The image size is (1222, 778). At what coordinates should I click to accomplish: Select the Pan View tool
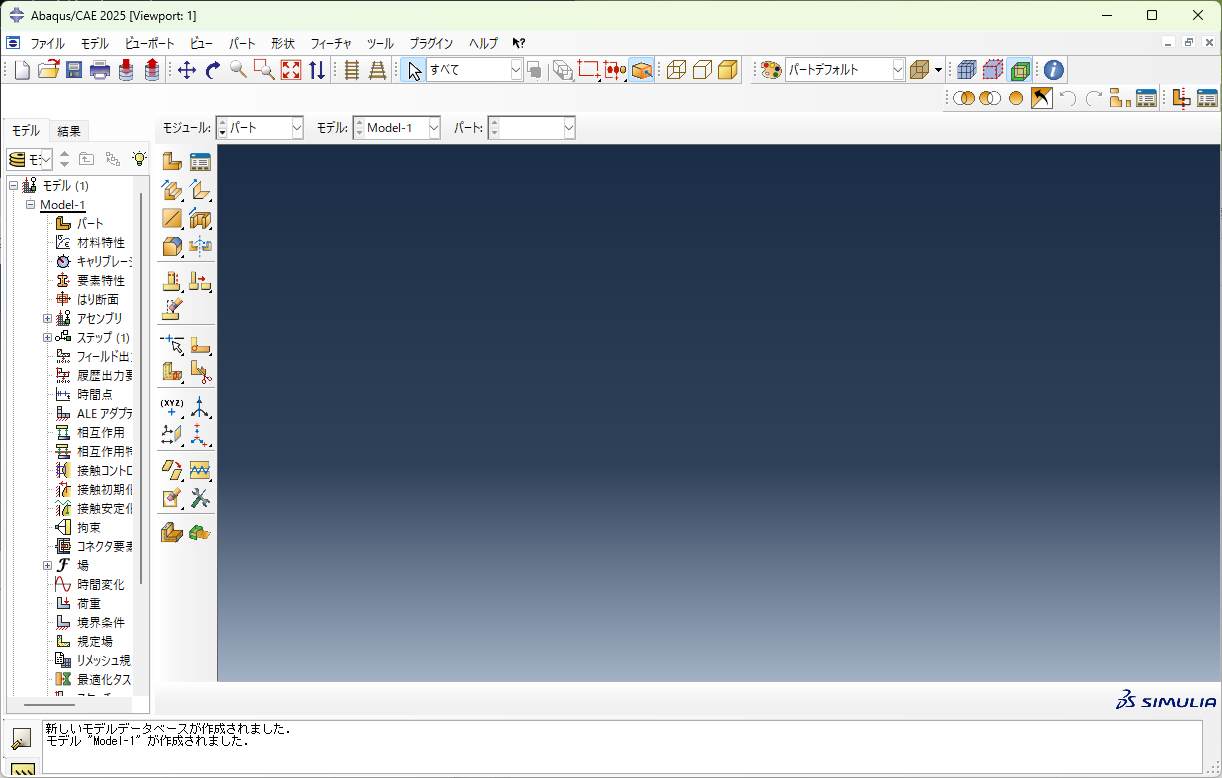(186, 70)
